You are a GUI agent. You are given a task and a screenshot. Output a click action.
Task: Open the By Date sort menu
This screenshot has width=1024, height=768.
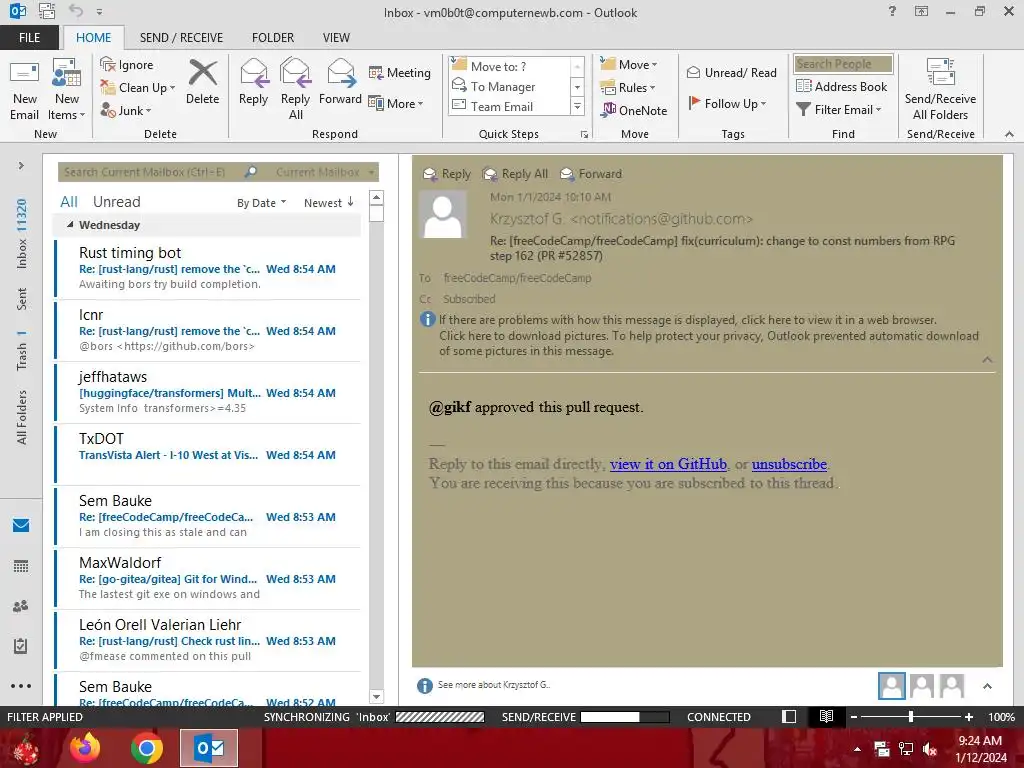pyautogui.click(x=261, y=203)
